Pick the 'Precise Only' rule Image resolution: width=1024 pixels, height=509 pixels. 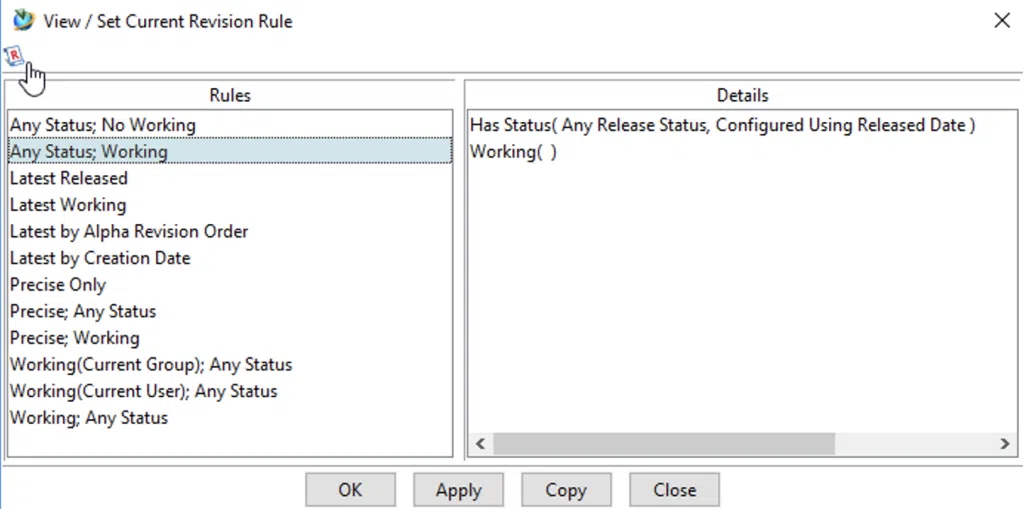point(229,285)
